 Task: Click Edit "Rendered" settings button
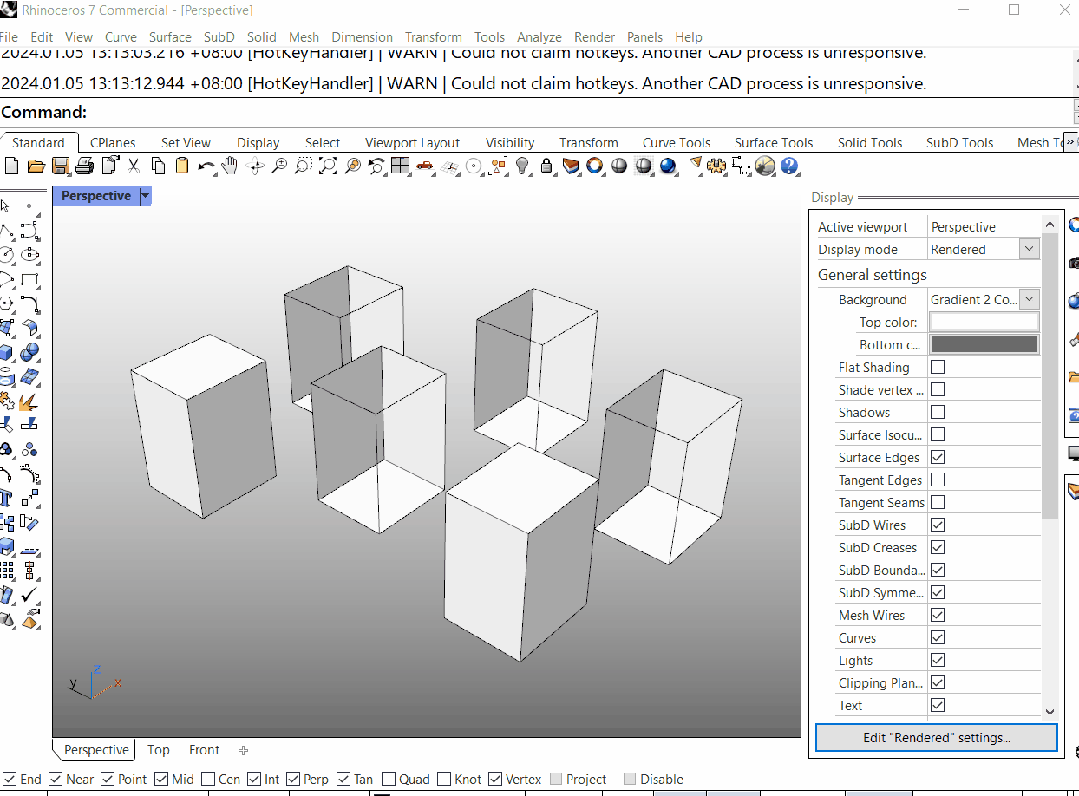coord(936,738)
